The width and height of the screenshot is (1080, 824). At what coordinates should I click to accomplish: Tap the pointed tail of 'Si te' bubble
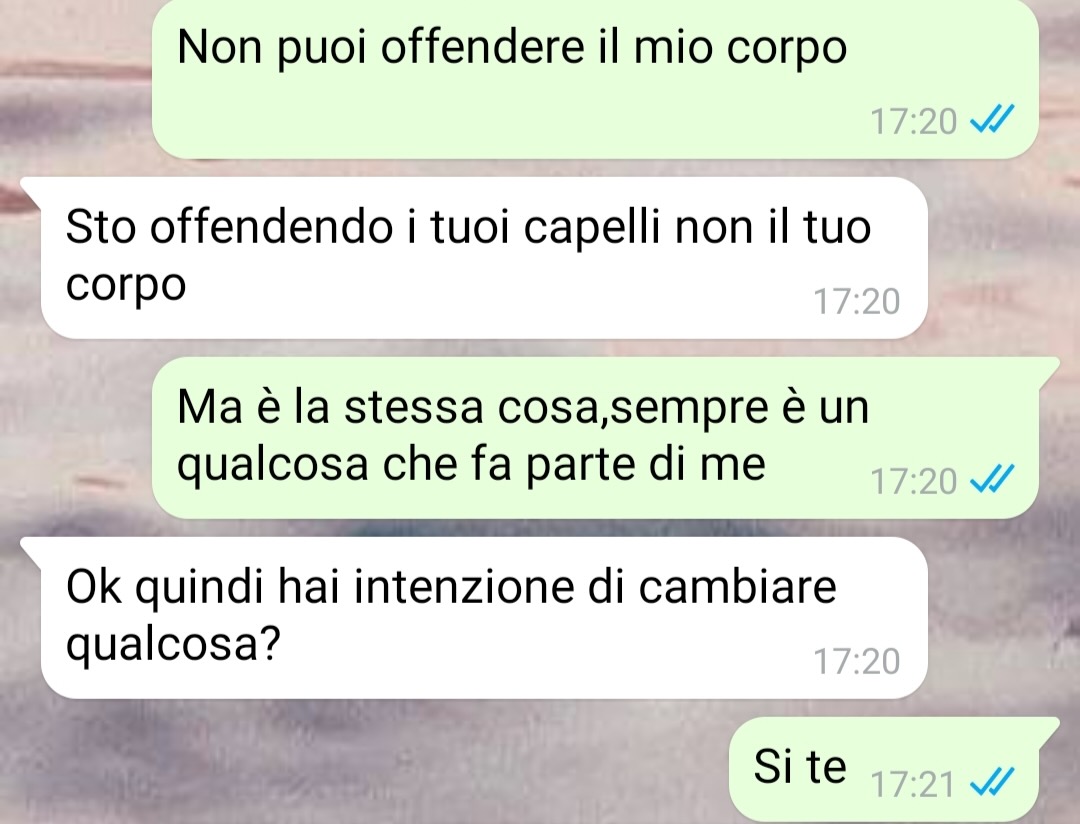click(1049, 730)
